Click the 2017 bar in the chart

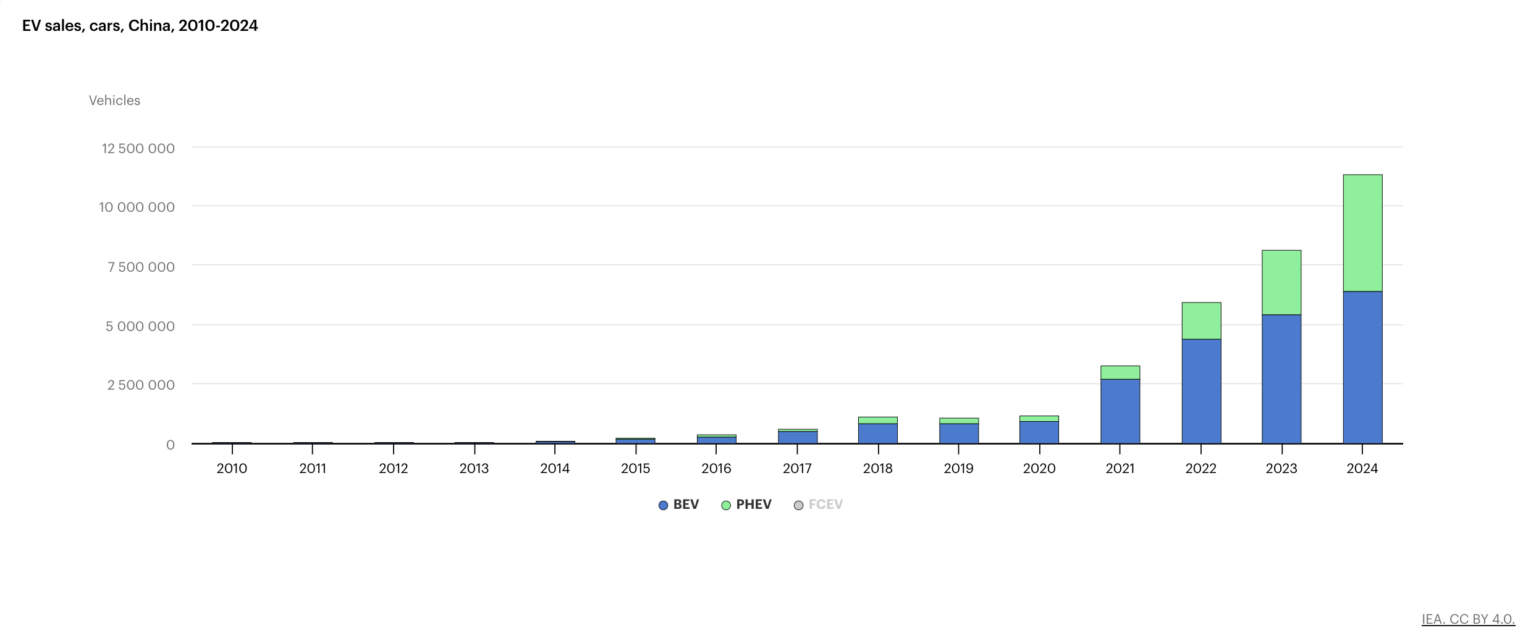(797, 437)
